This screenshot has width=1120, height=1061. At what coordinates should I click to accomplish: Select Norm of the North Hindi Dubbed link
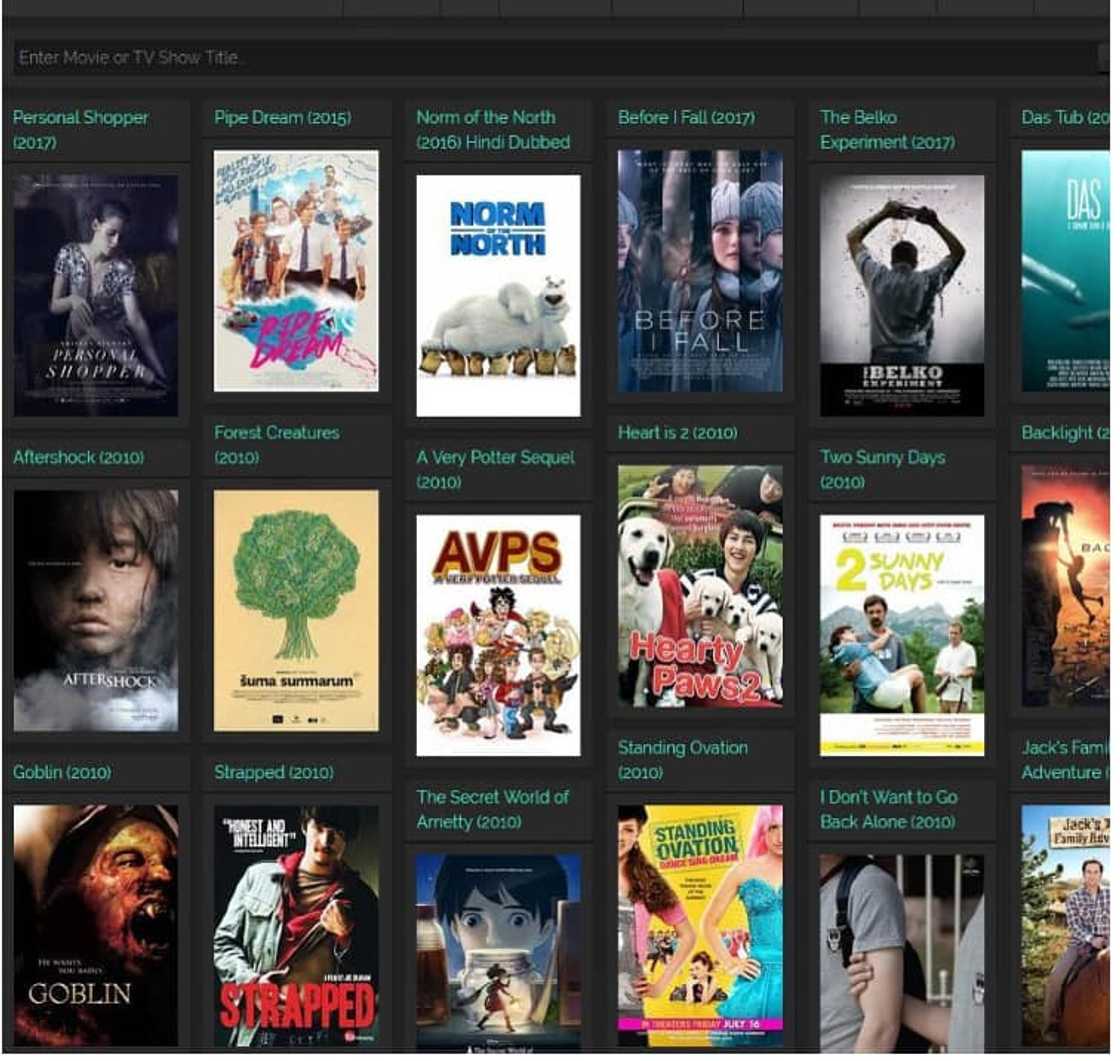pos(489,129)
